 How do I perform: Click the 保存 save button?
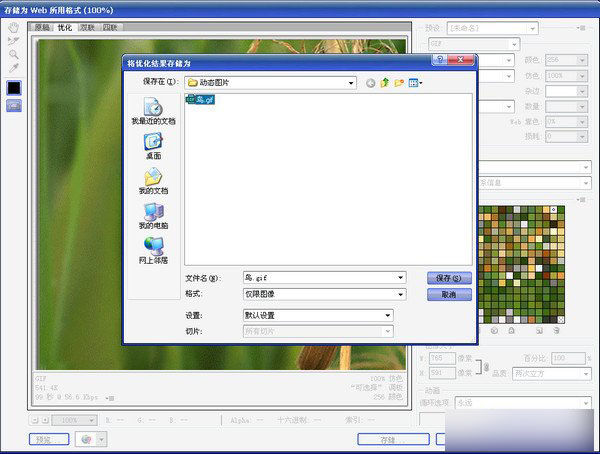pos(449,278)
